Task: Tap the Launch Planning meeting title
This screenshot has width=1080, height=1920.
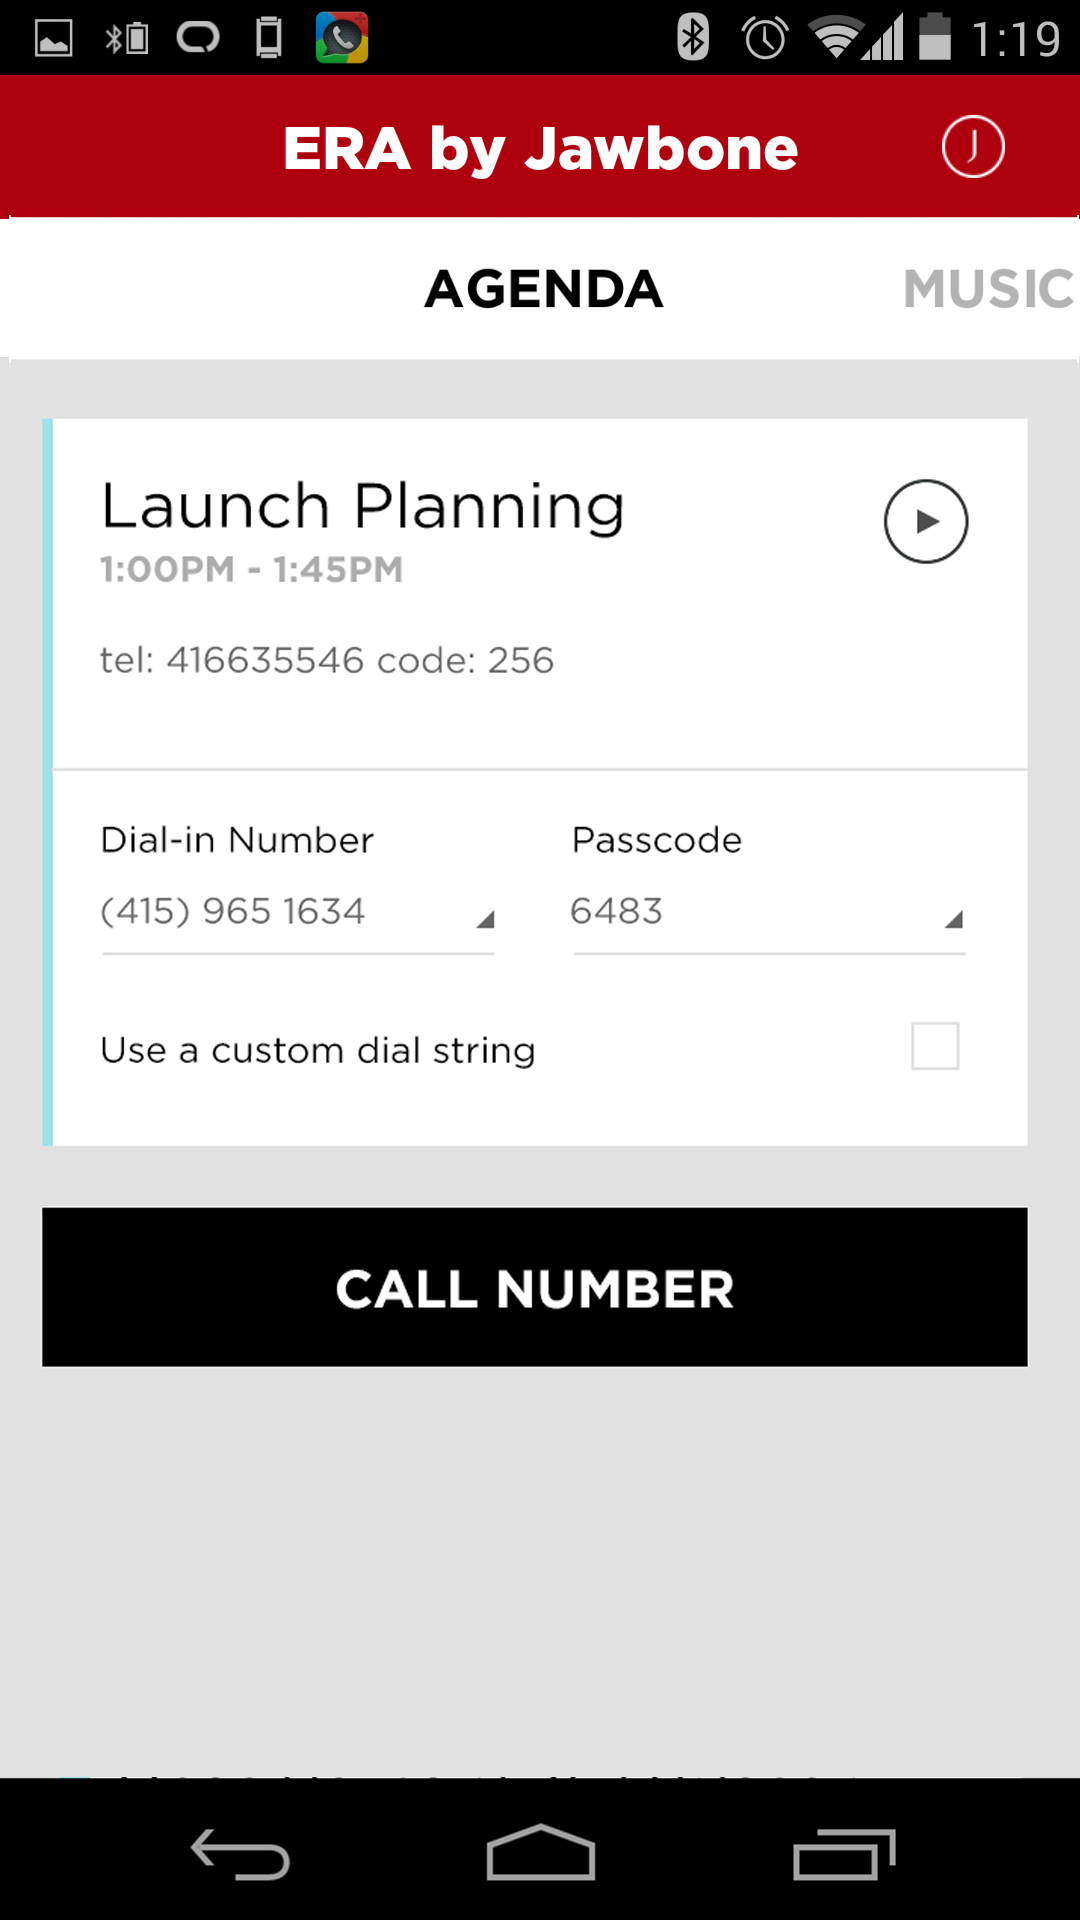Action: 363,506
